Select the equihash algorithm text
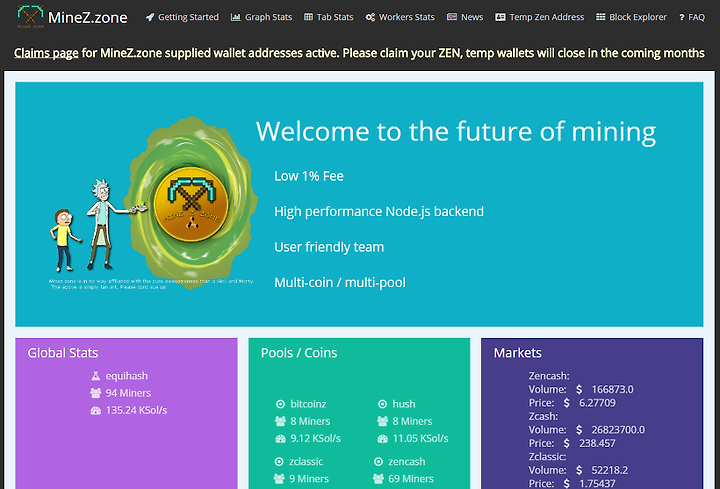This screenshot has width=720, height=489. tap(127, 376)
